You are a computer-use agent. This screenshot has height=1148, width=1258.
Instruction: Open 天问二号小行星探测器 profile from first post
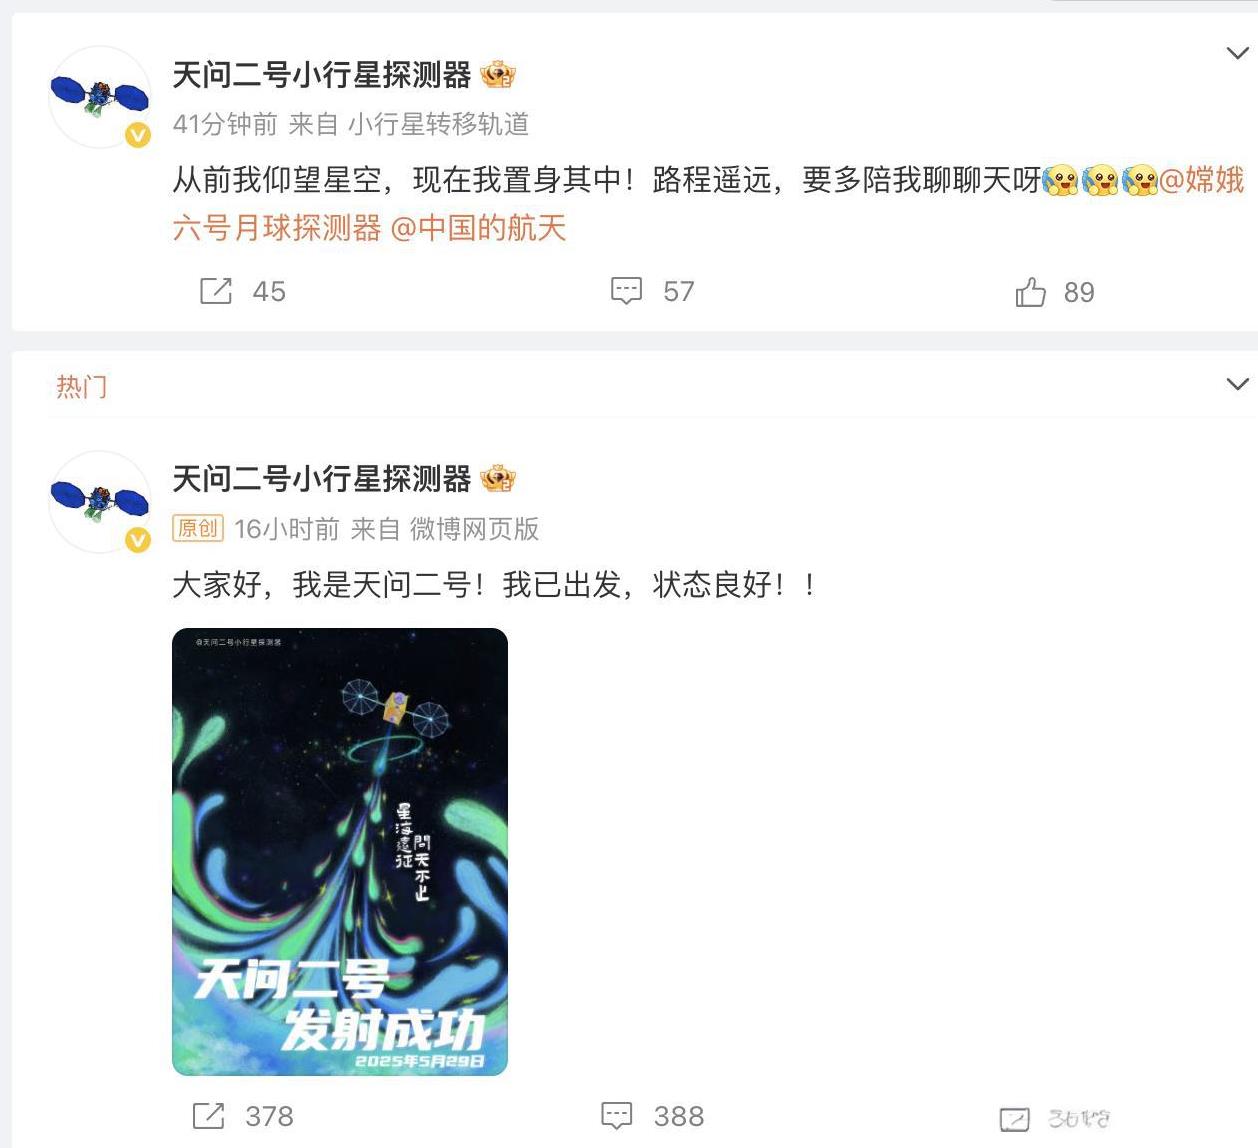pos(321,75)
